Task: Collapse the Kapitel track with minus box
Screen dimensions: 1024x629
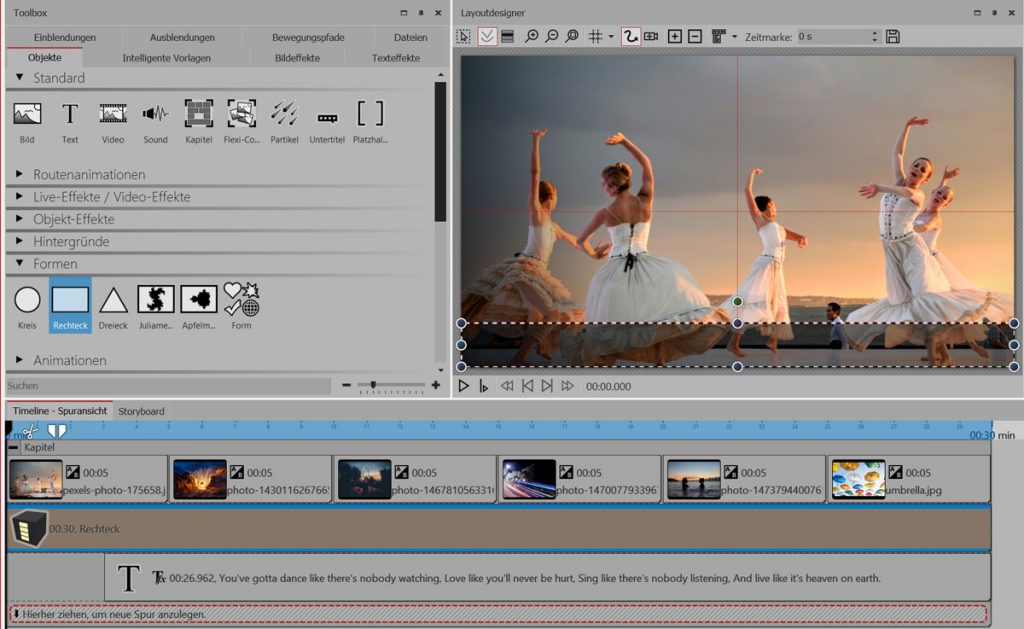Action: pyautogui.click(x=13, y=447)
